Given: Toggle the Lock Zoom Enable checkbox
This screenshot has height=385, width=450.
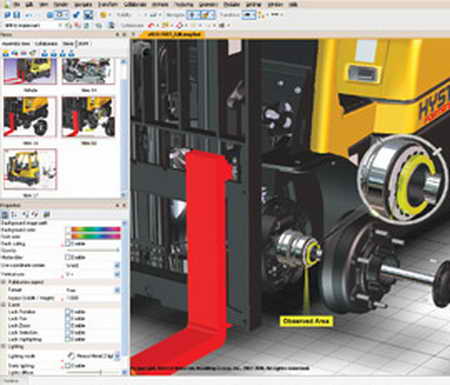Looking at the screenshot, I should coord(68,325).
